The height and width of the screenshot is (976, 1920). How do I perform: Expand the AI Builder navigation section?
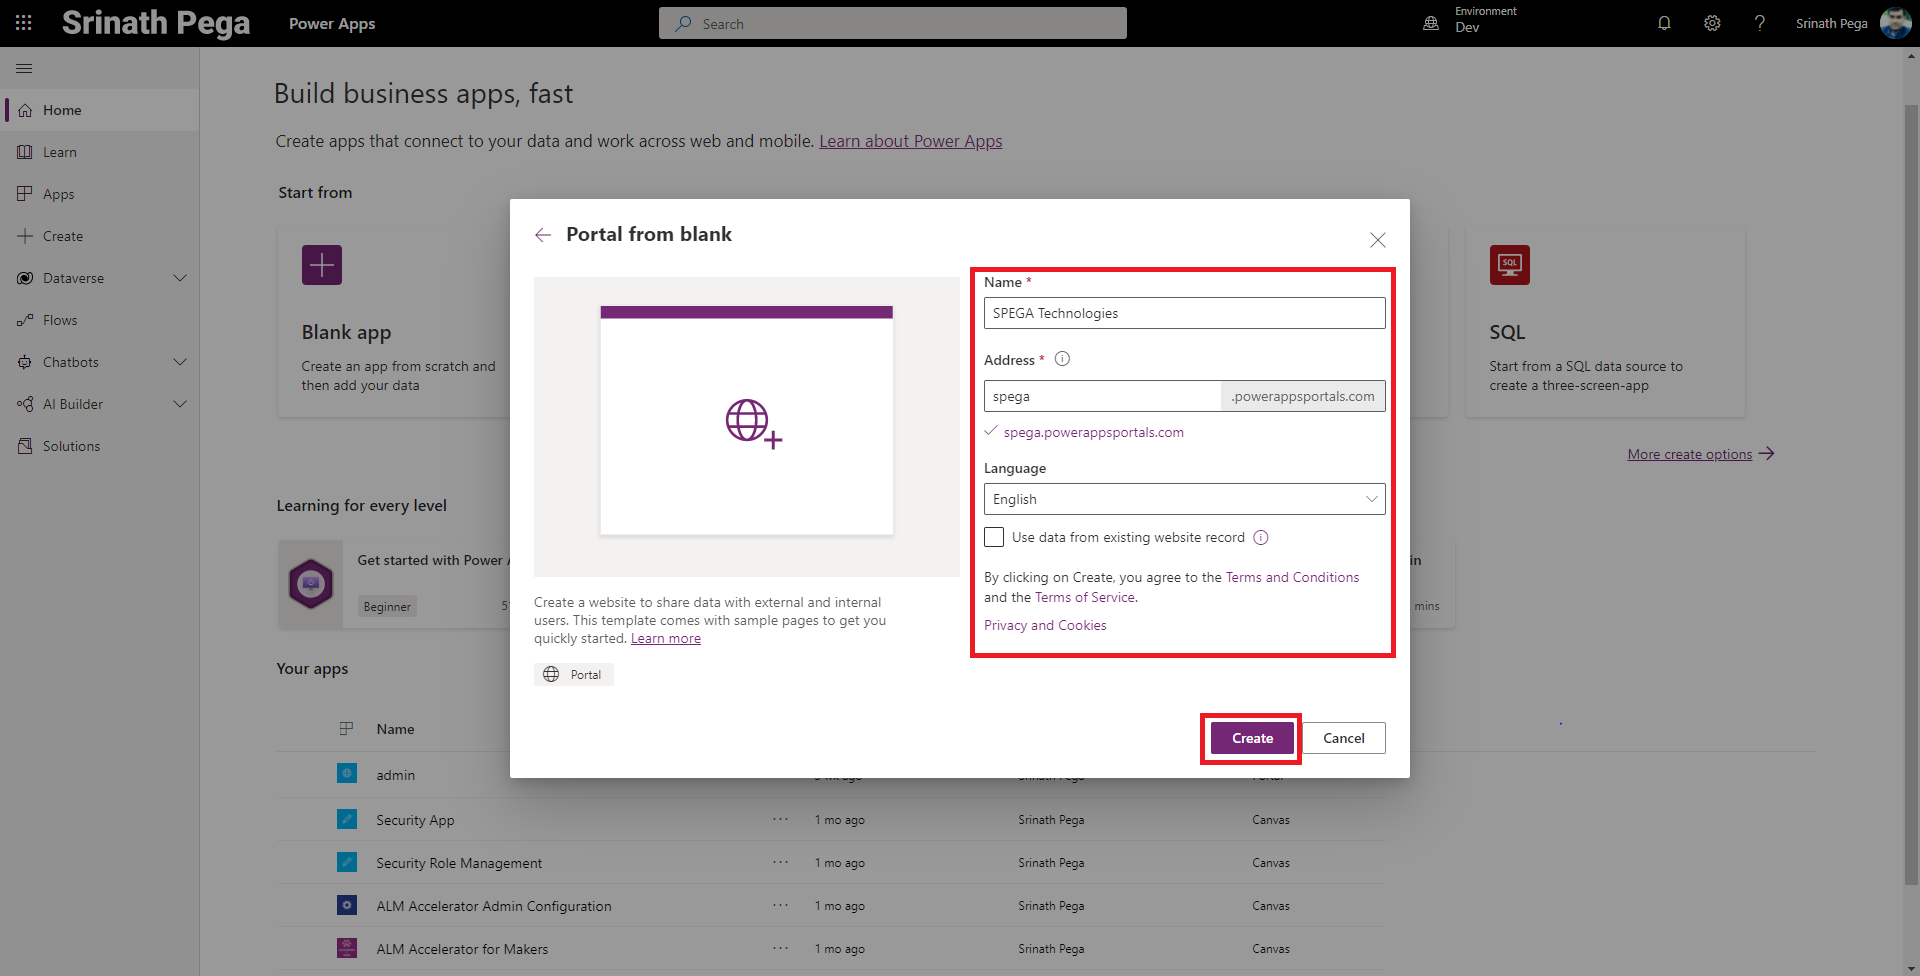[180, 404]
